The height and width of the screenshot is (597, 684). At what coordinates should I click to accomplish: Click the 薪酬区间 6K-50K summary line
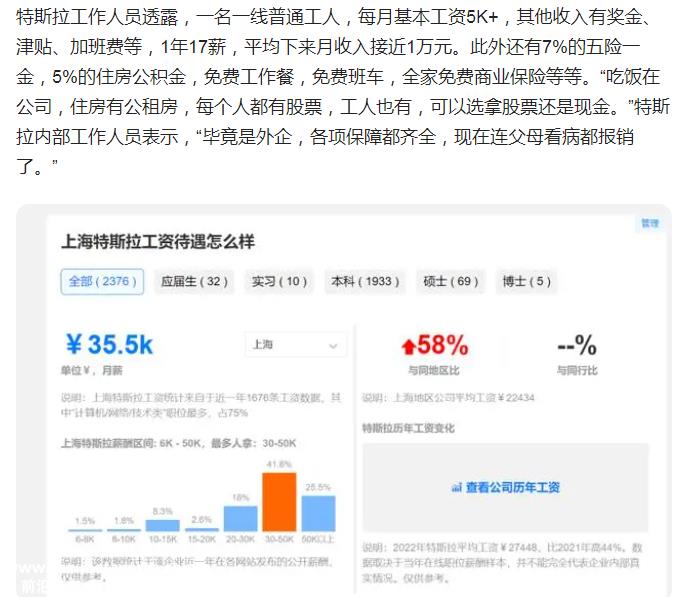pos(178,443)
